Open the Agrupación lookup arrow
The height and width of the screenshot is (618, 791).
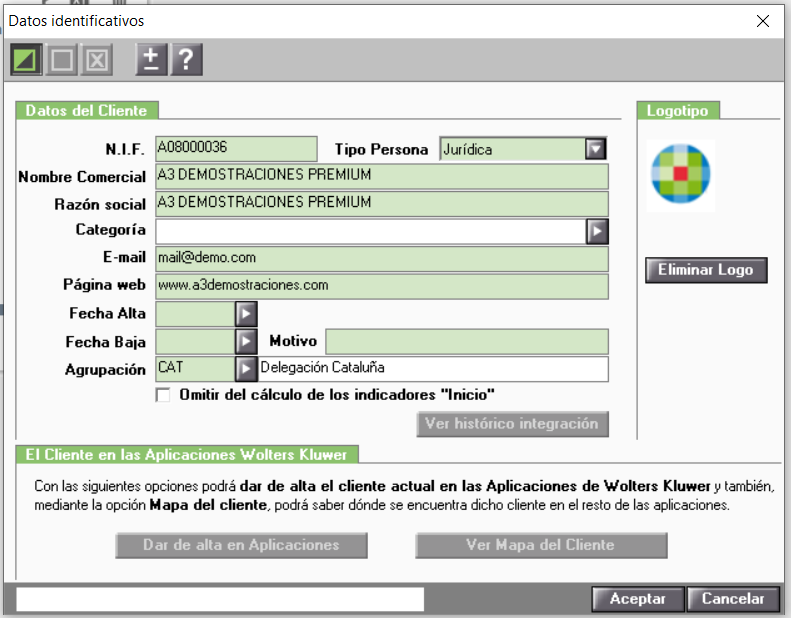[x=246, y=369]
